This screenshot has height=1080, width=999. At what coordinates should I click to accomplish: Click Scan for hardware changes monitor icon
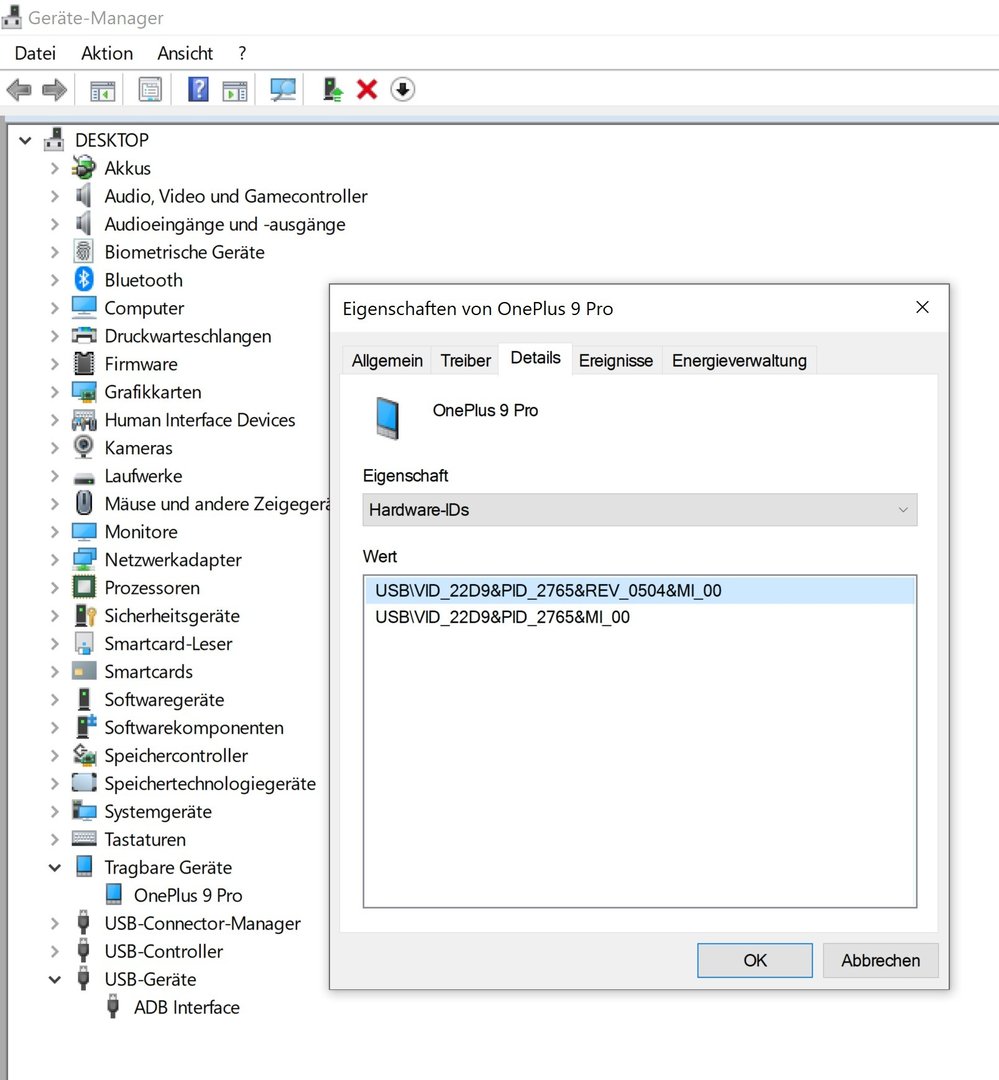click(283, 90)
